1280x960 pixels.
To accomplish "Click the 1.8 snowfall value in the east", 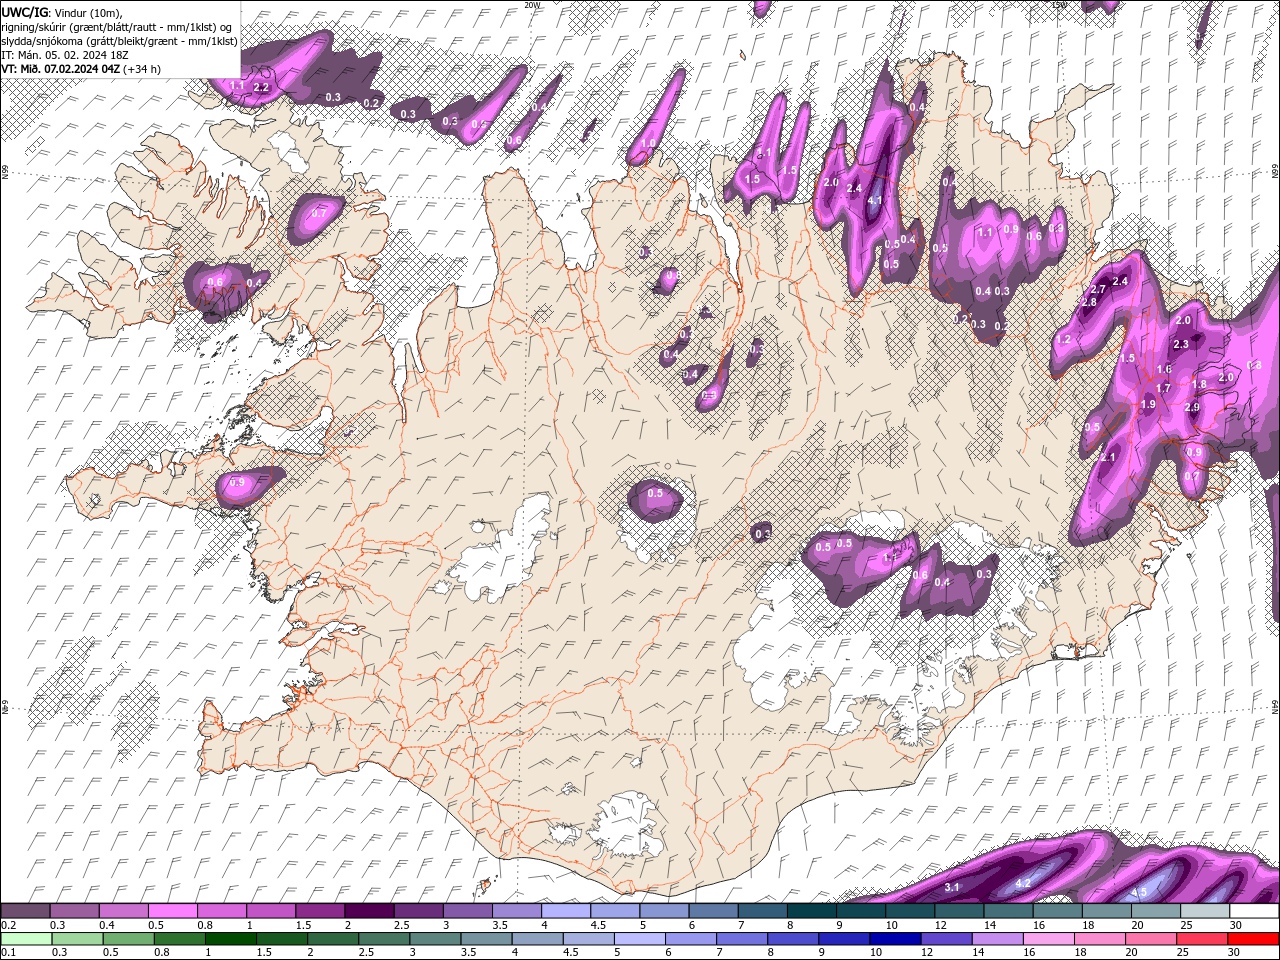I will pos(1200,384).
